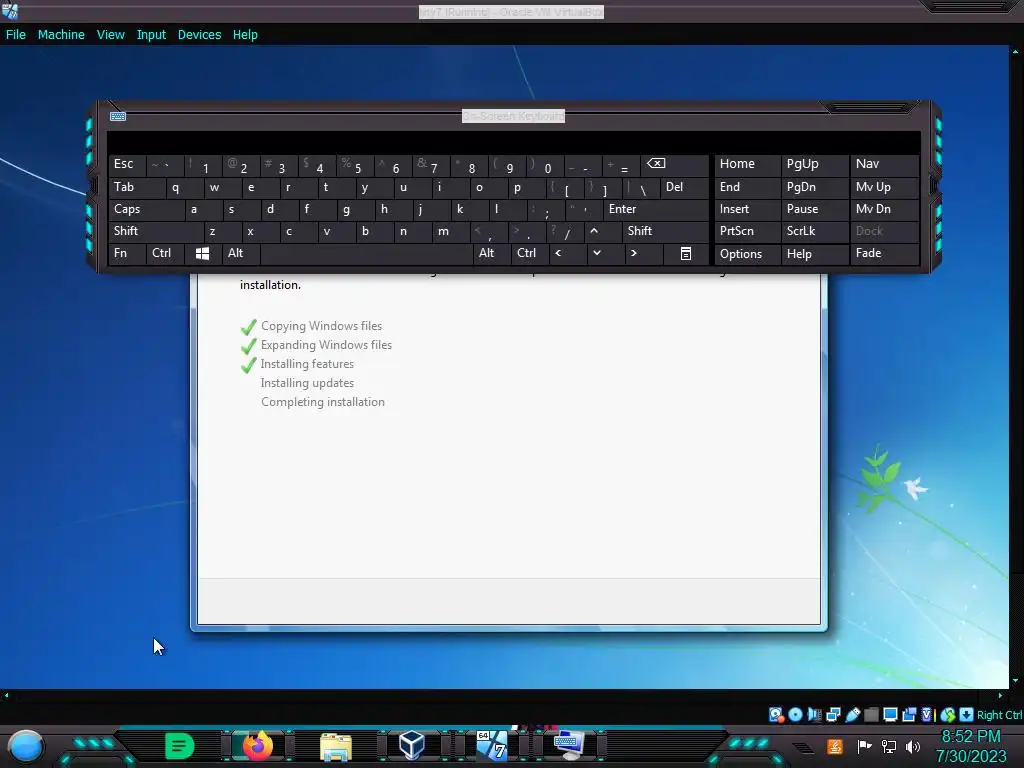Screen dimensions: 1024x768
Task: Click the space bar key
Action: (366, 253)
